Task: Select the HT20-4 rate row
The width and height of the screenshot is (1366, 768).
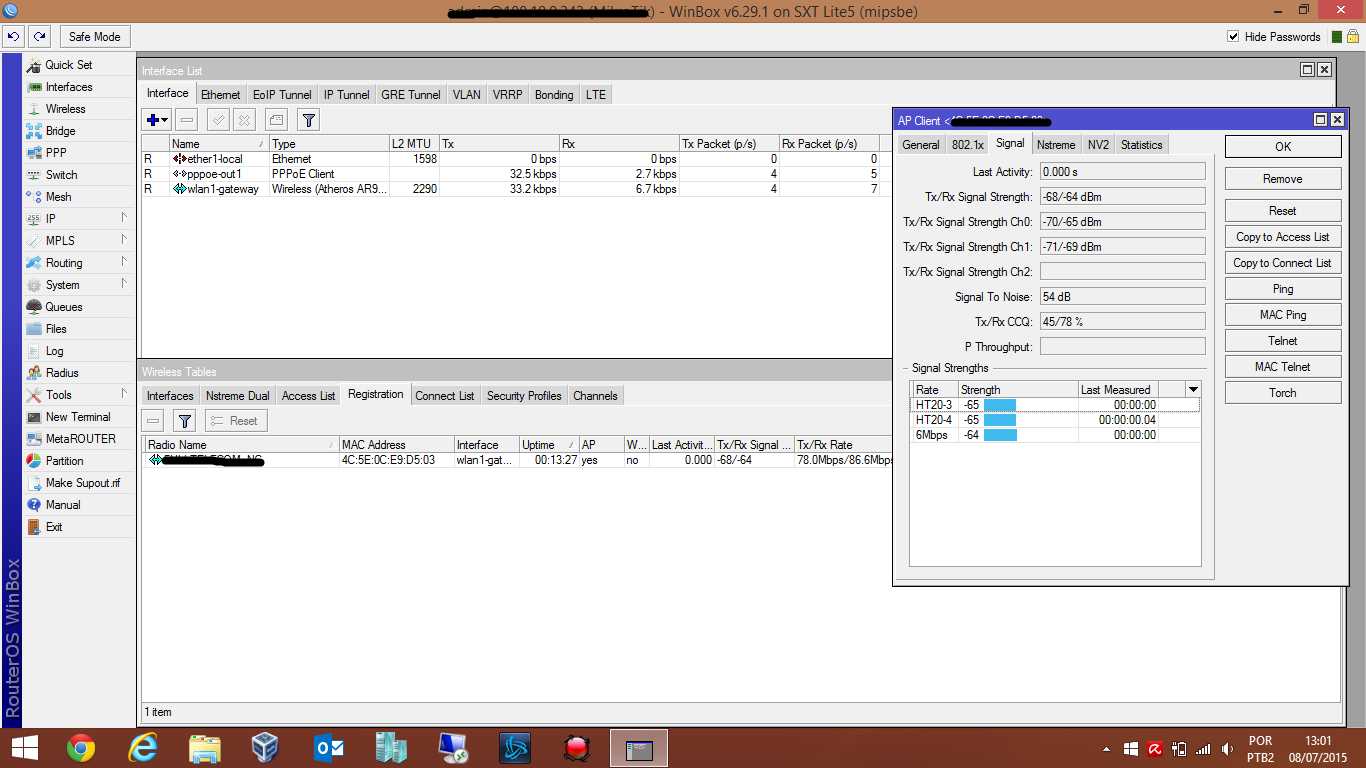Action: coord(1055,420)
